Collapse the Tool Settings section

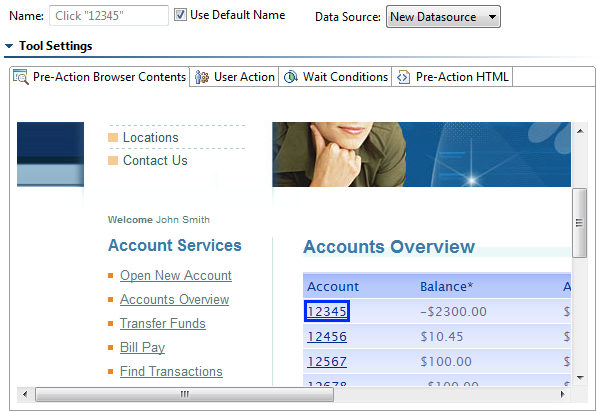[9, 46]
